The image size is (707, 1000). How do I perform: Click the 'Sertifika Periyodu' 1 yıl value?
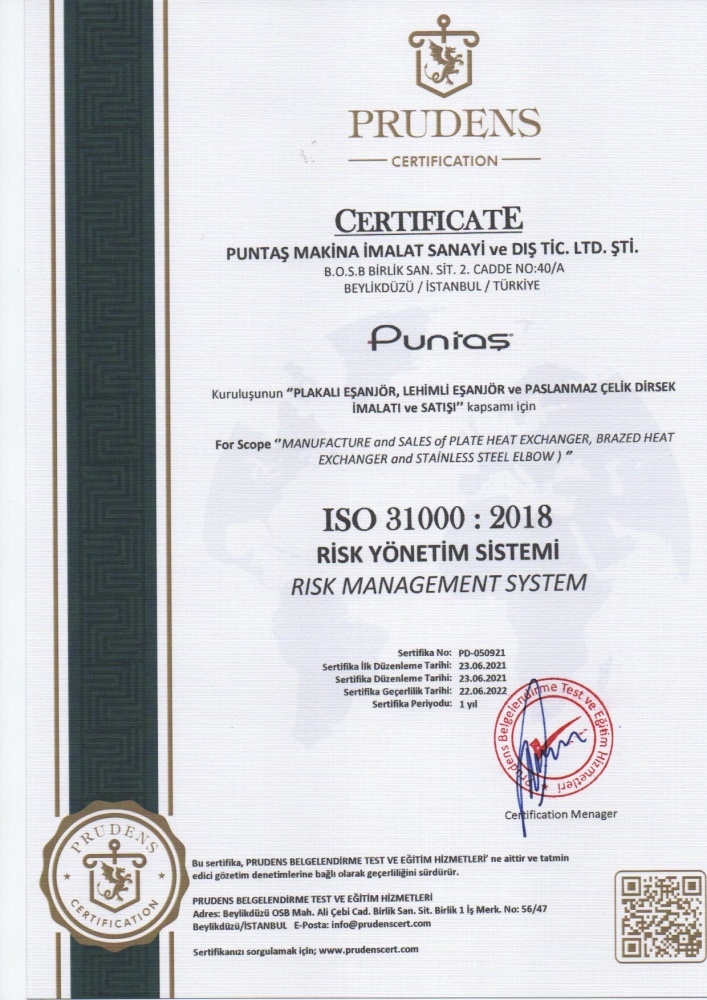coord(468,704)
